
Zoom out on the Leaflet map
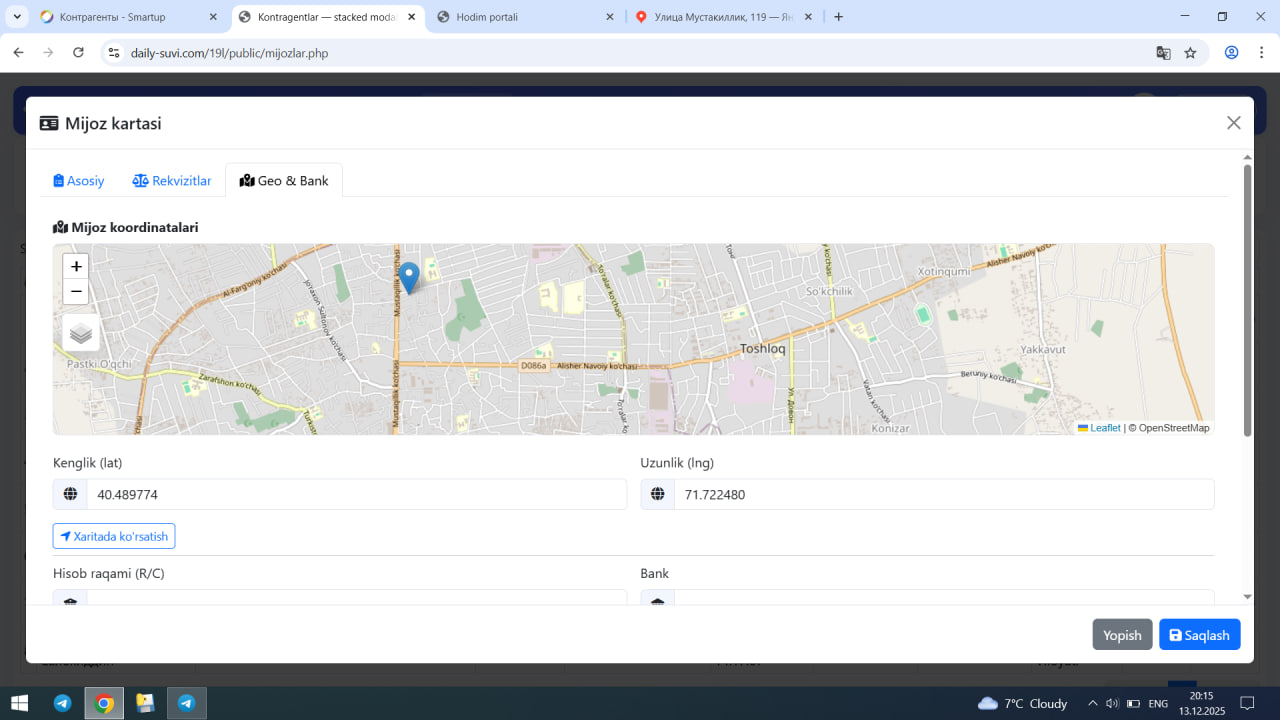tap(76, 292)
